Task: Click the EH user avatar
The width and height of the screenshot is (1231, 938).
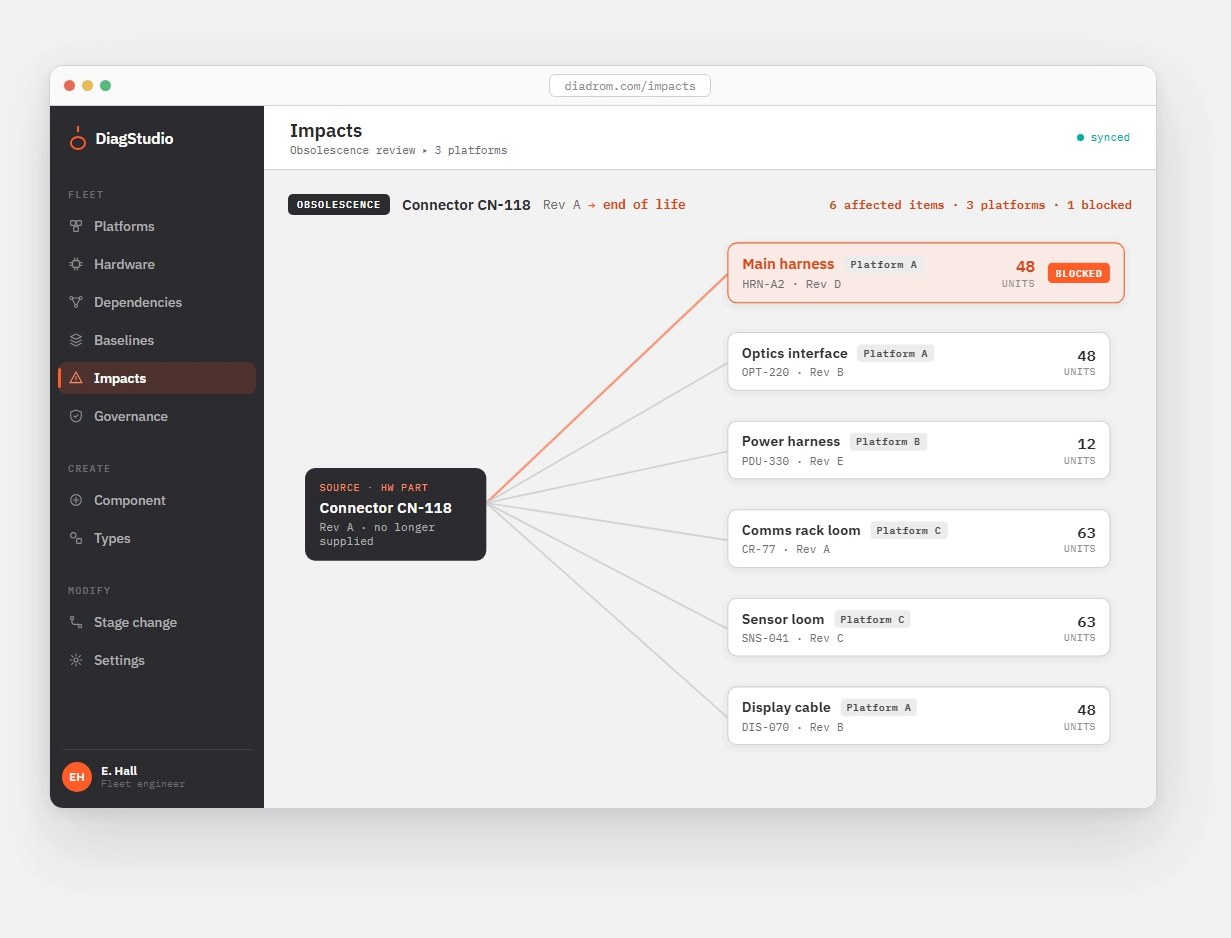Action: pyautogui.click(x=77, y=777)
